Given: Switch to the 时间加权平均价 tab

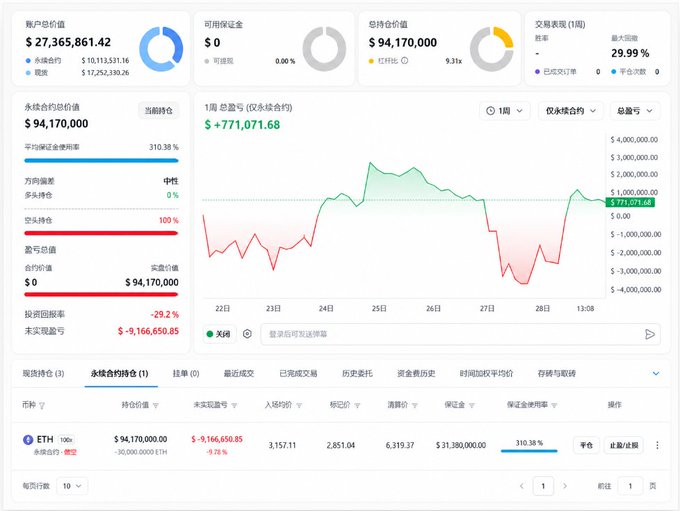Looking at the screenshot, I should tap(487, 373).
